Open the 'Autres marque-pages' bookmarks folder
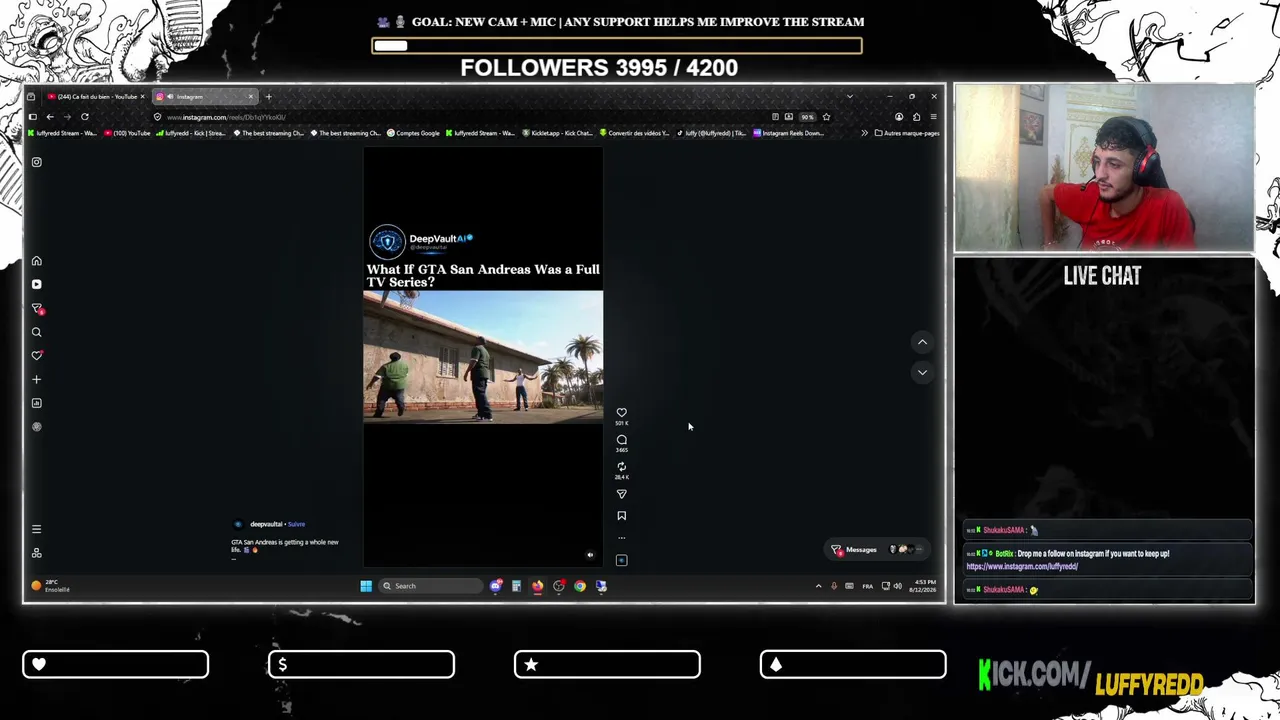1280x720 pixels. (x=907, y=133)
